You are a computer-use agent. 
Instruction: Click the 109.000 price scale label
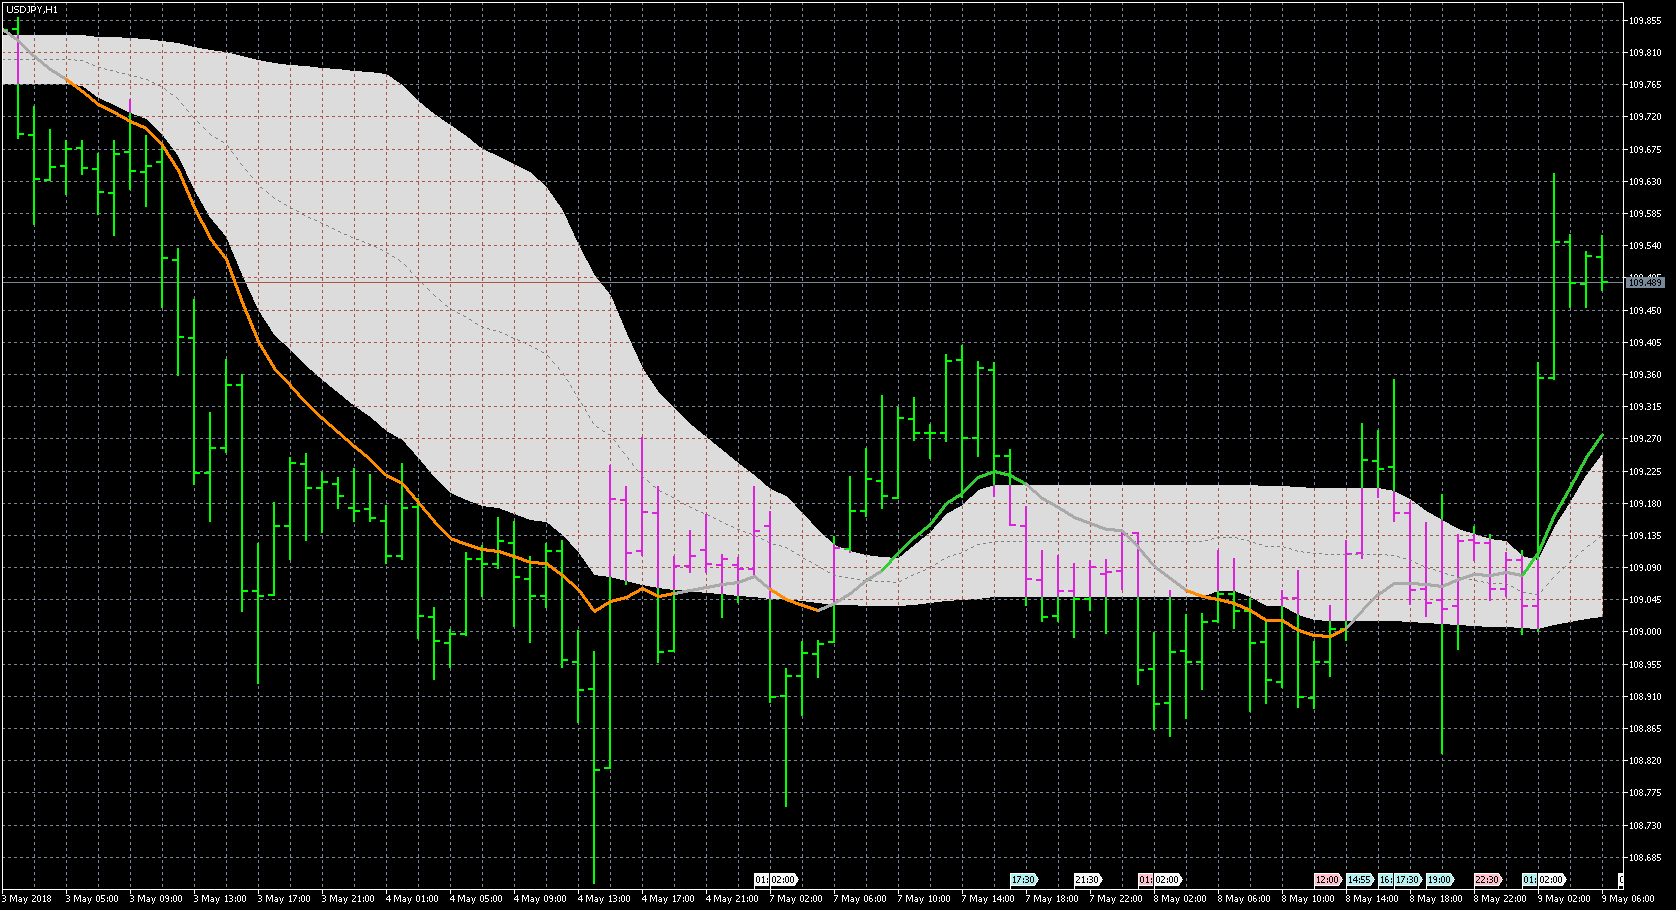click(x=1645, y=632)
